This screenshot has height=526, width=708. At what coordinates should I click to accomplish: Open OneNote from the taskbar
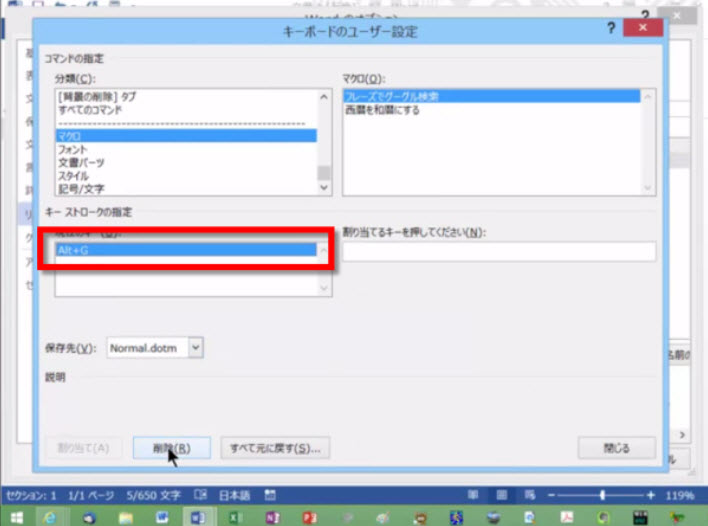(x=270, y=516)
